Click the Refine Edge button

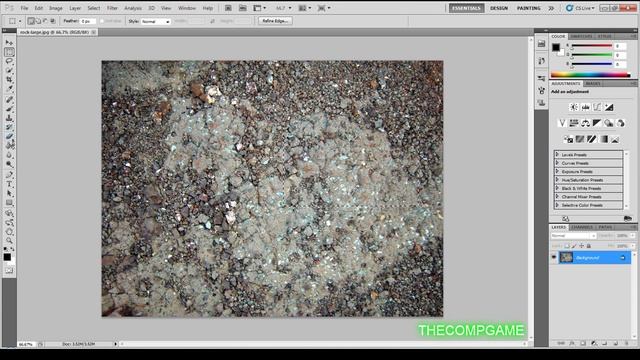tap(275, 21)
